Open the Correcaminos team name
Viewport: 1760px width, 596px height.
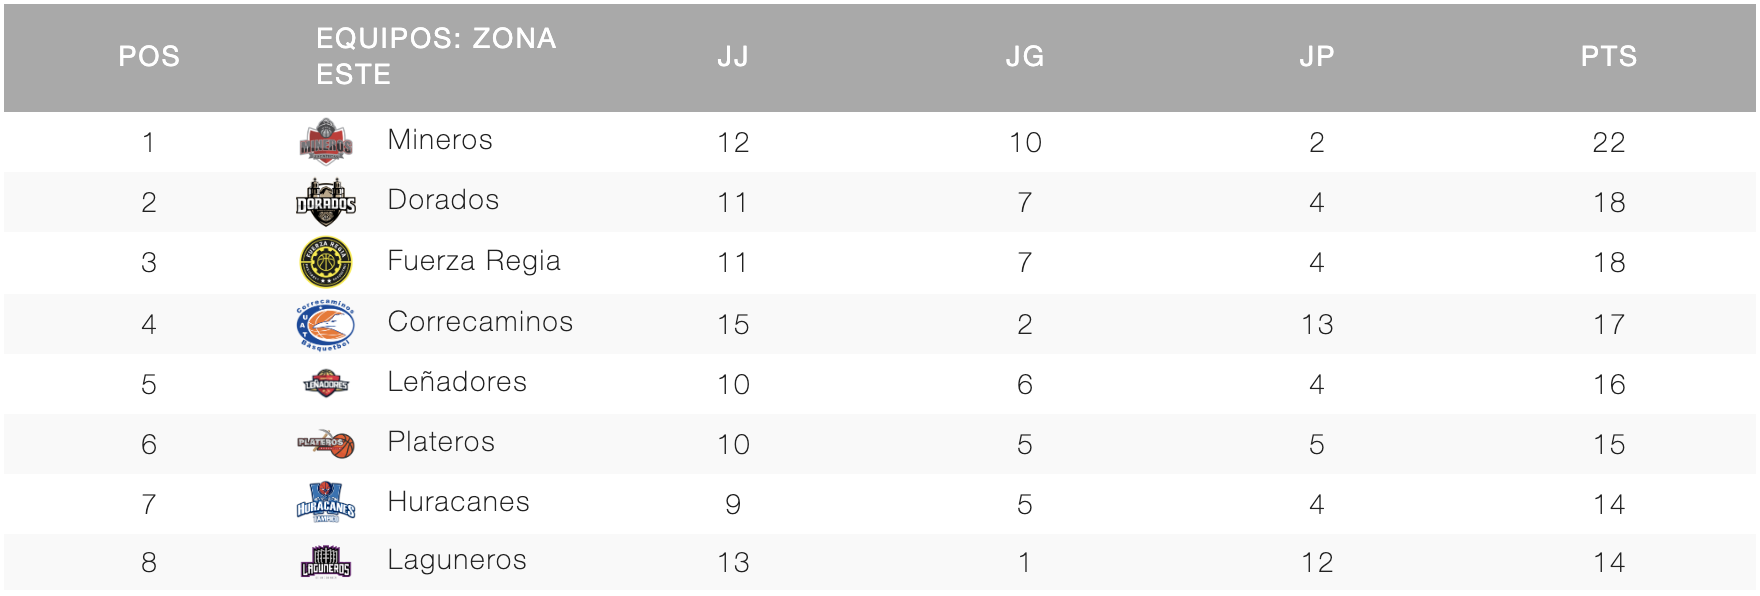point(480,322)
